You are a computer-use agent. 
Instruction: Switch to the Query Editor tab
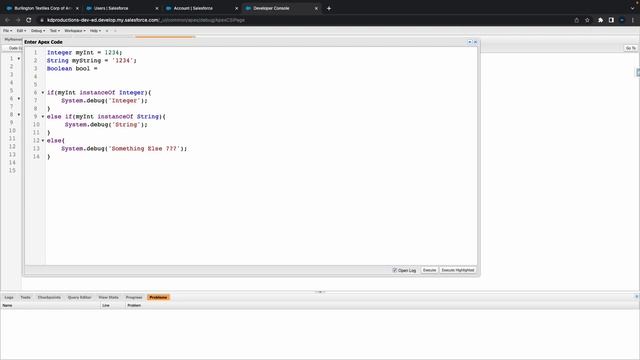(80, 297)
